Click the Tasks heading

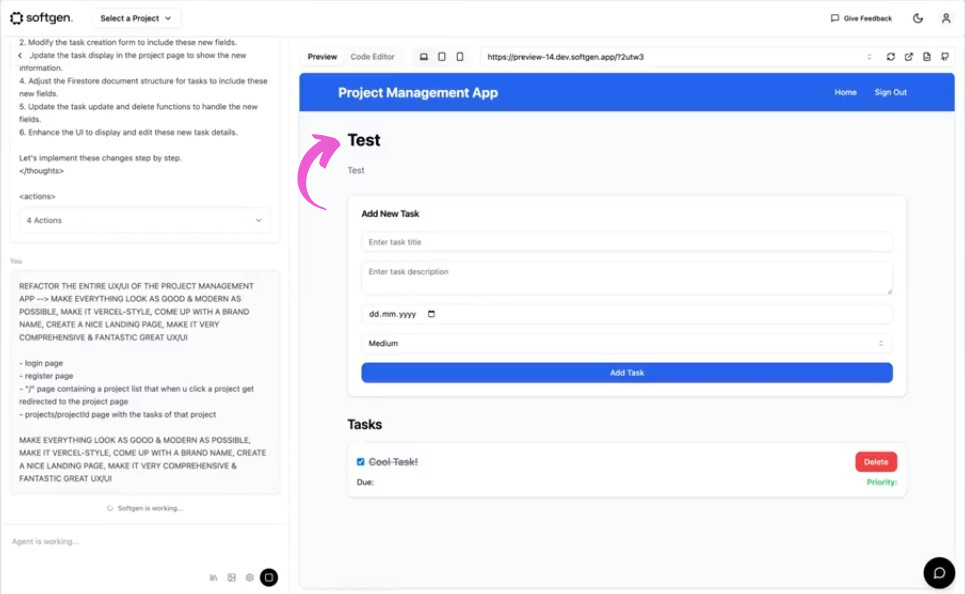pyautogui.click(x=364, y=425)
